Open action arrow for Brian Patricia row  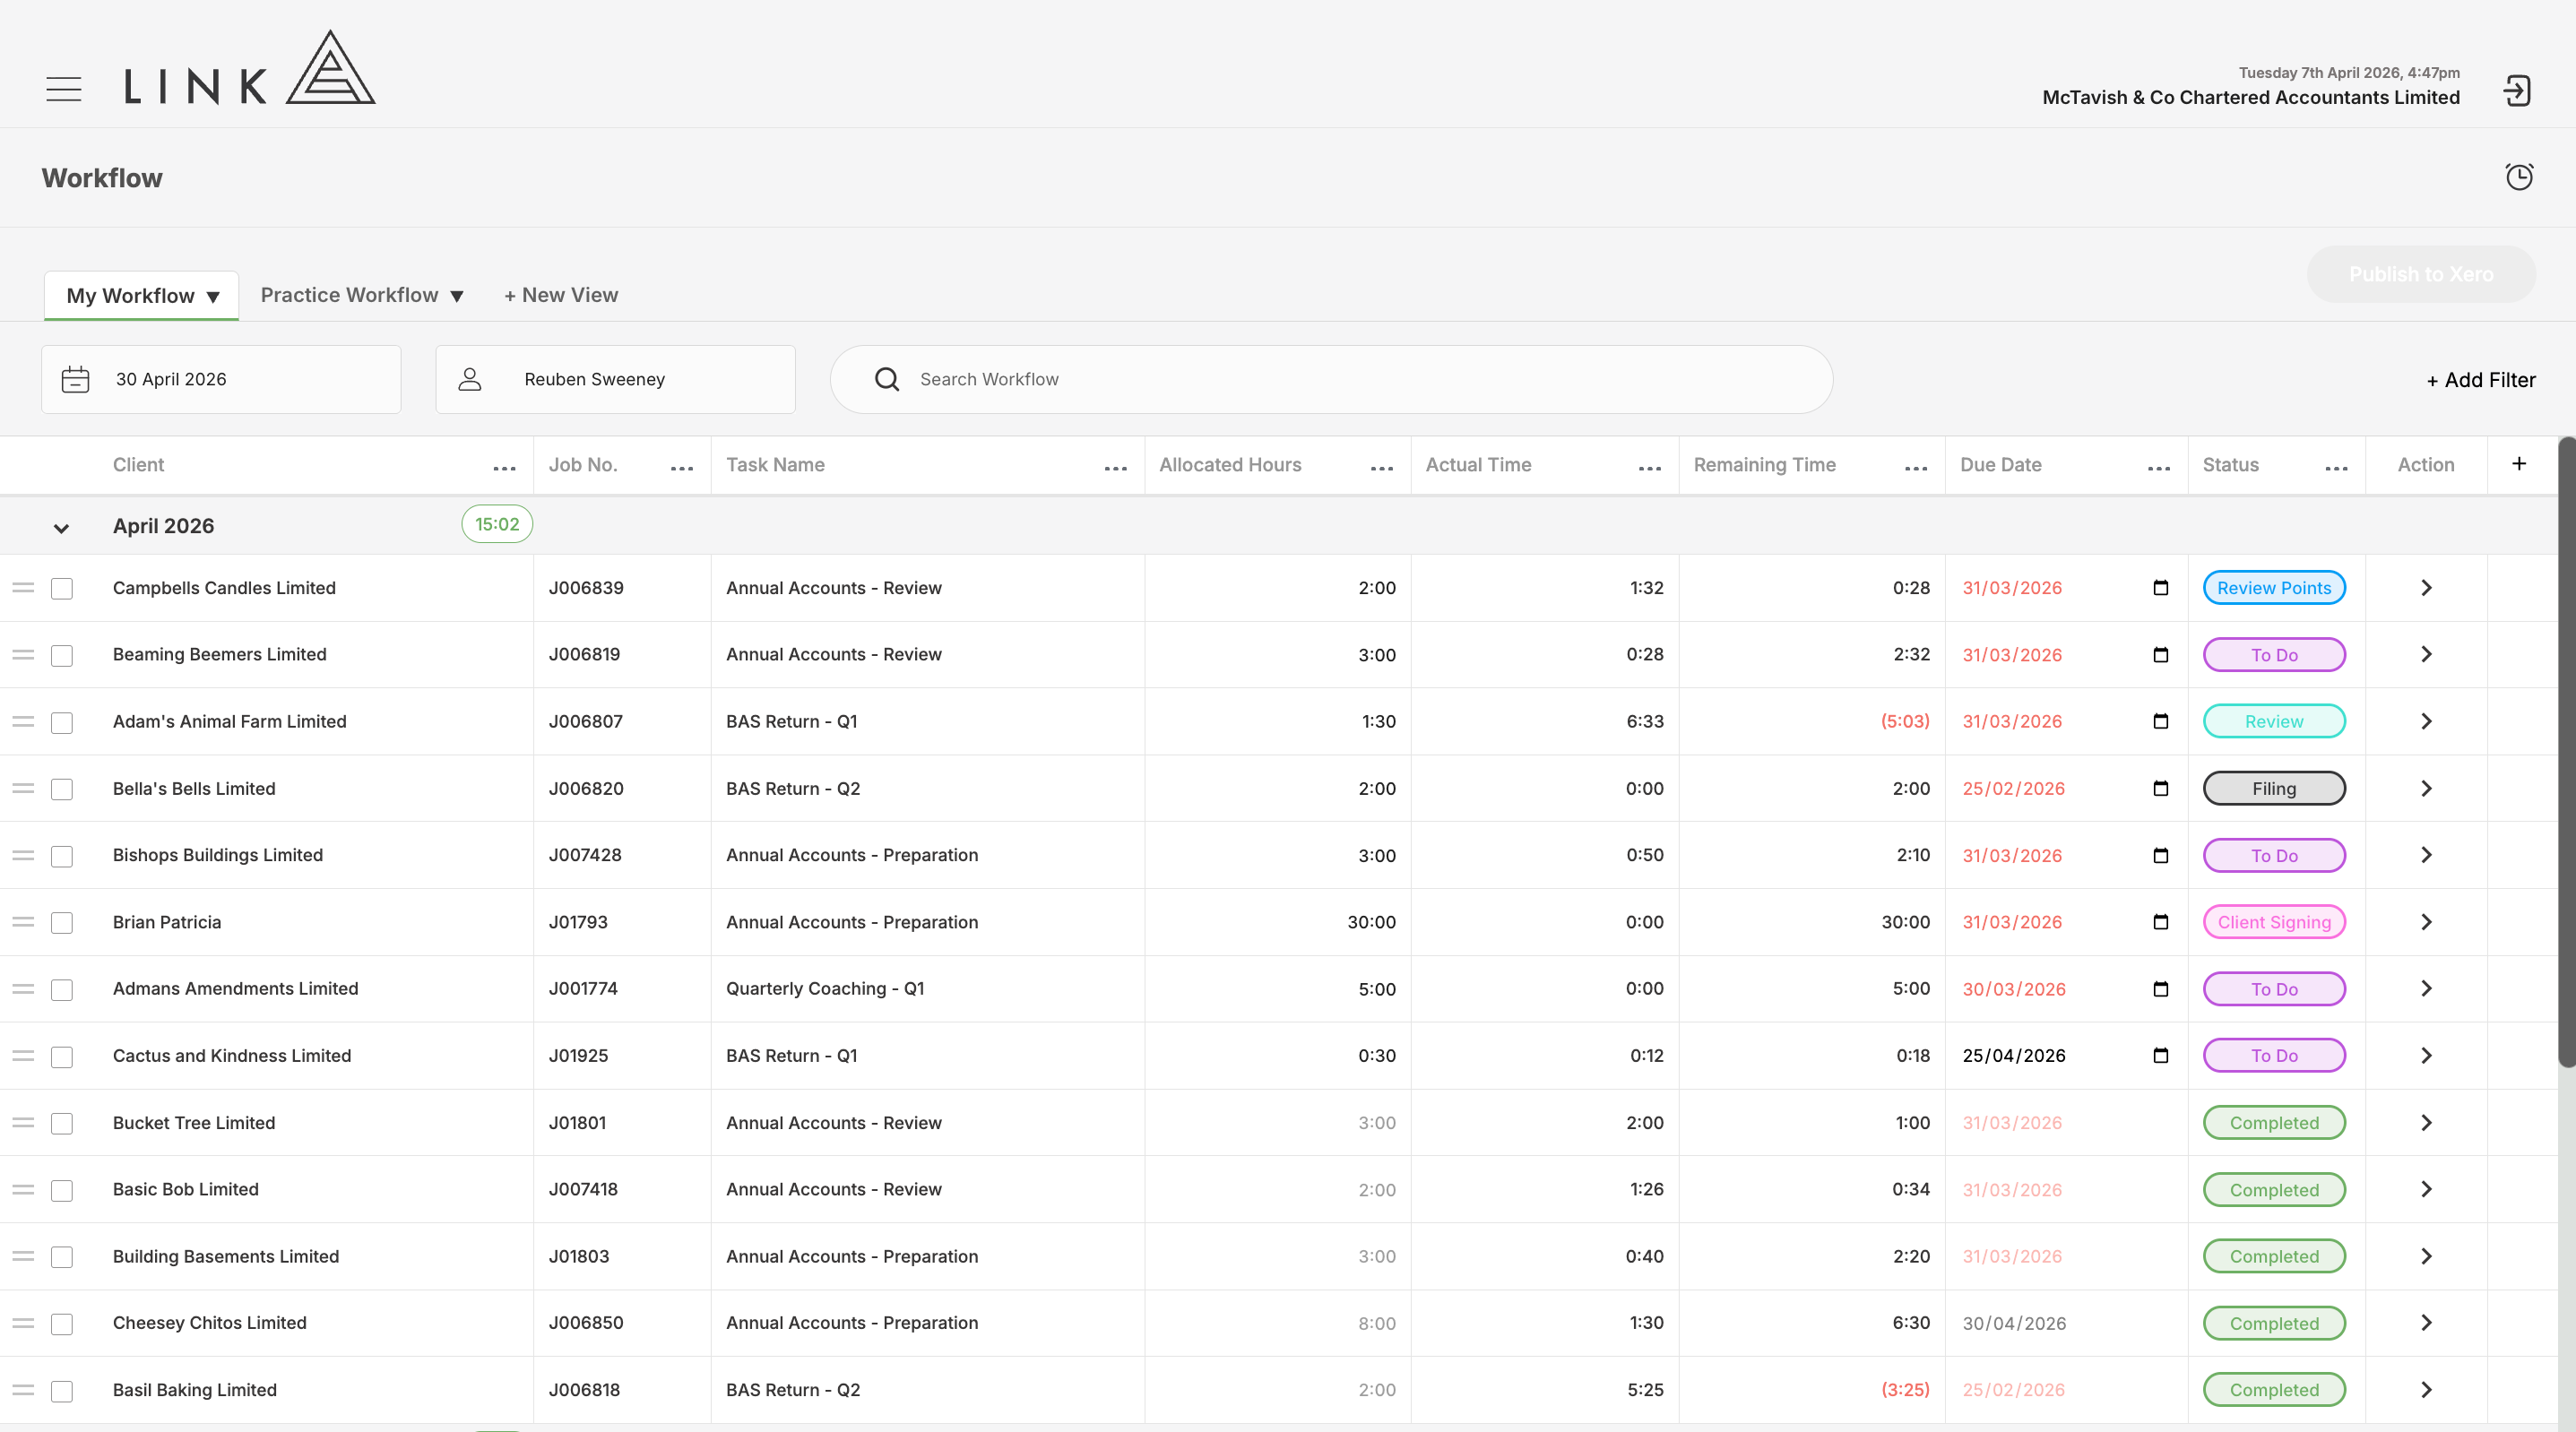2426,922
